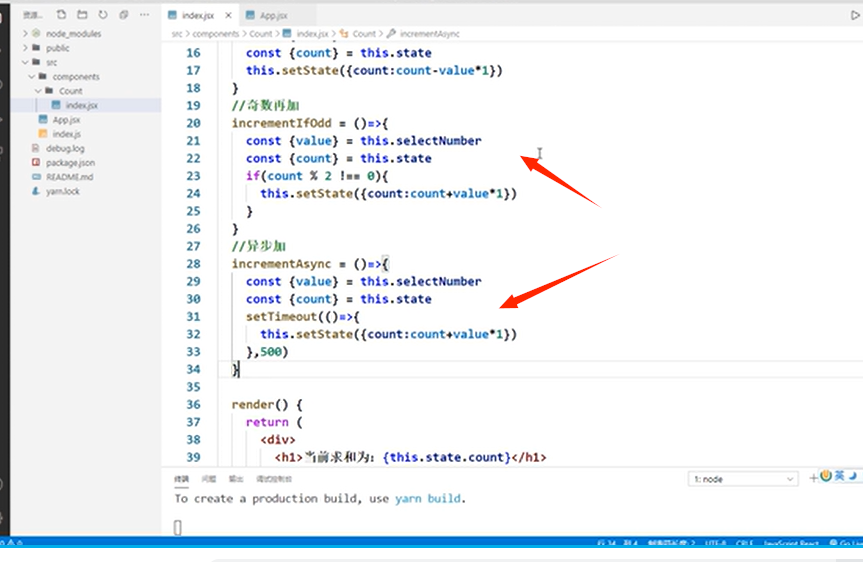Screen dimensions: 863x562
Task: Click the New Folder icon in Explorer header
Action: point(82,15)
